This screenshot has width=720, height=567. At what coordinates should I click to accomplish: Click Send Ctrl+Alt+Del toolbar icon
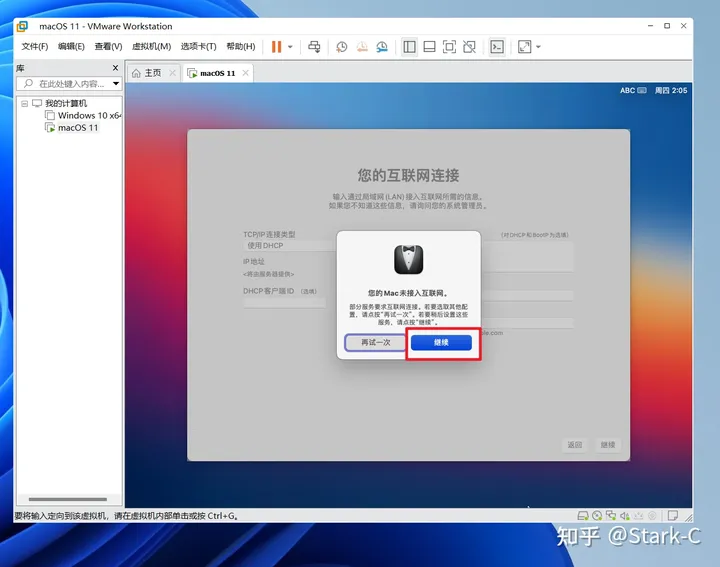tap(314, 46)
